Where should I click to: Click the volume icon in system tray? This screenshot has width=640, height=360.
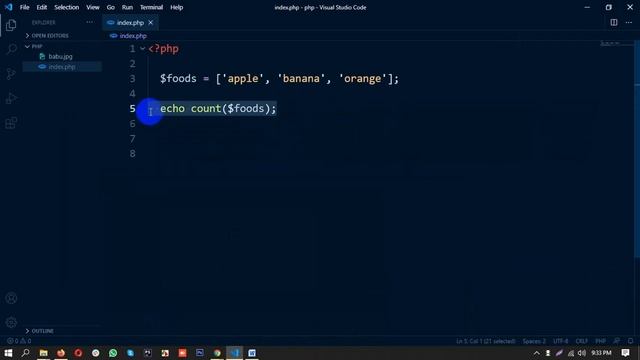(x=582, y=353)
